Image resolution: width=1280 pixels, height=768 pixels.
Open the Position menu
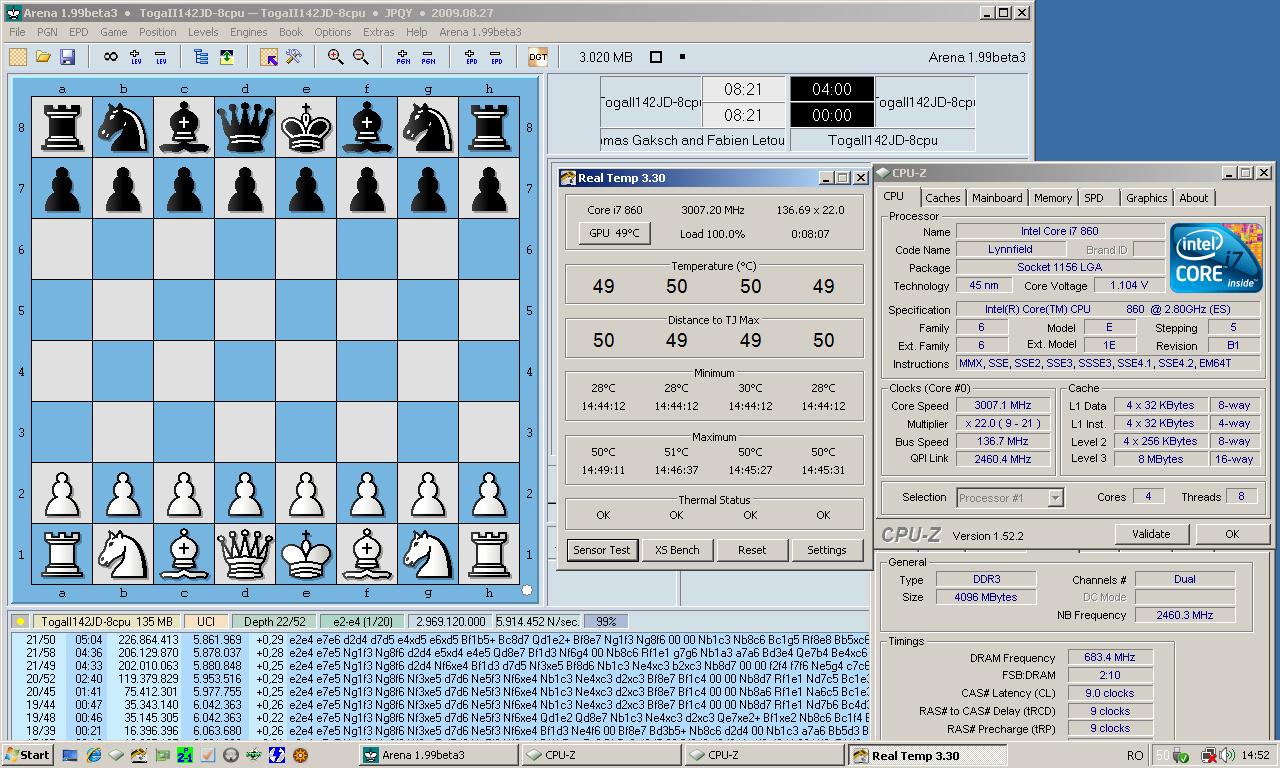[157, 32]
